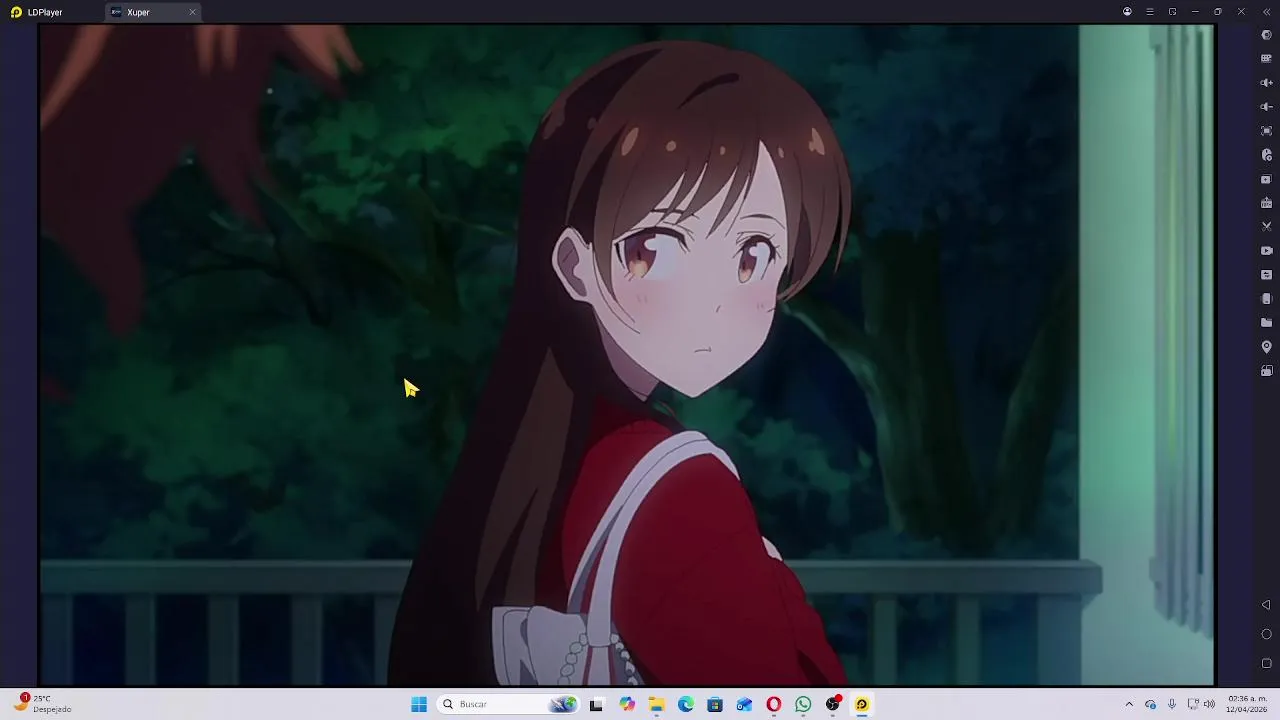Open File Explorer from the taskbar
Screen dimensions: 1280x720
[x=657, y=704]
